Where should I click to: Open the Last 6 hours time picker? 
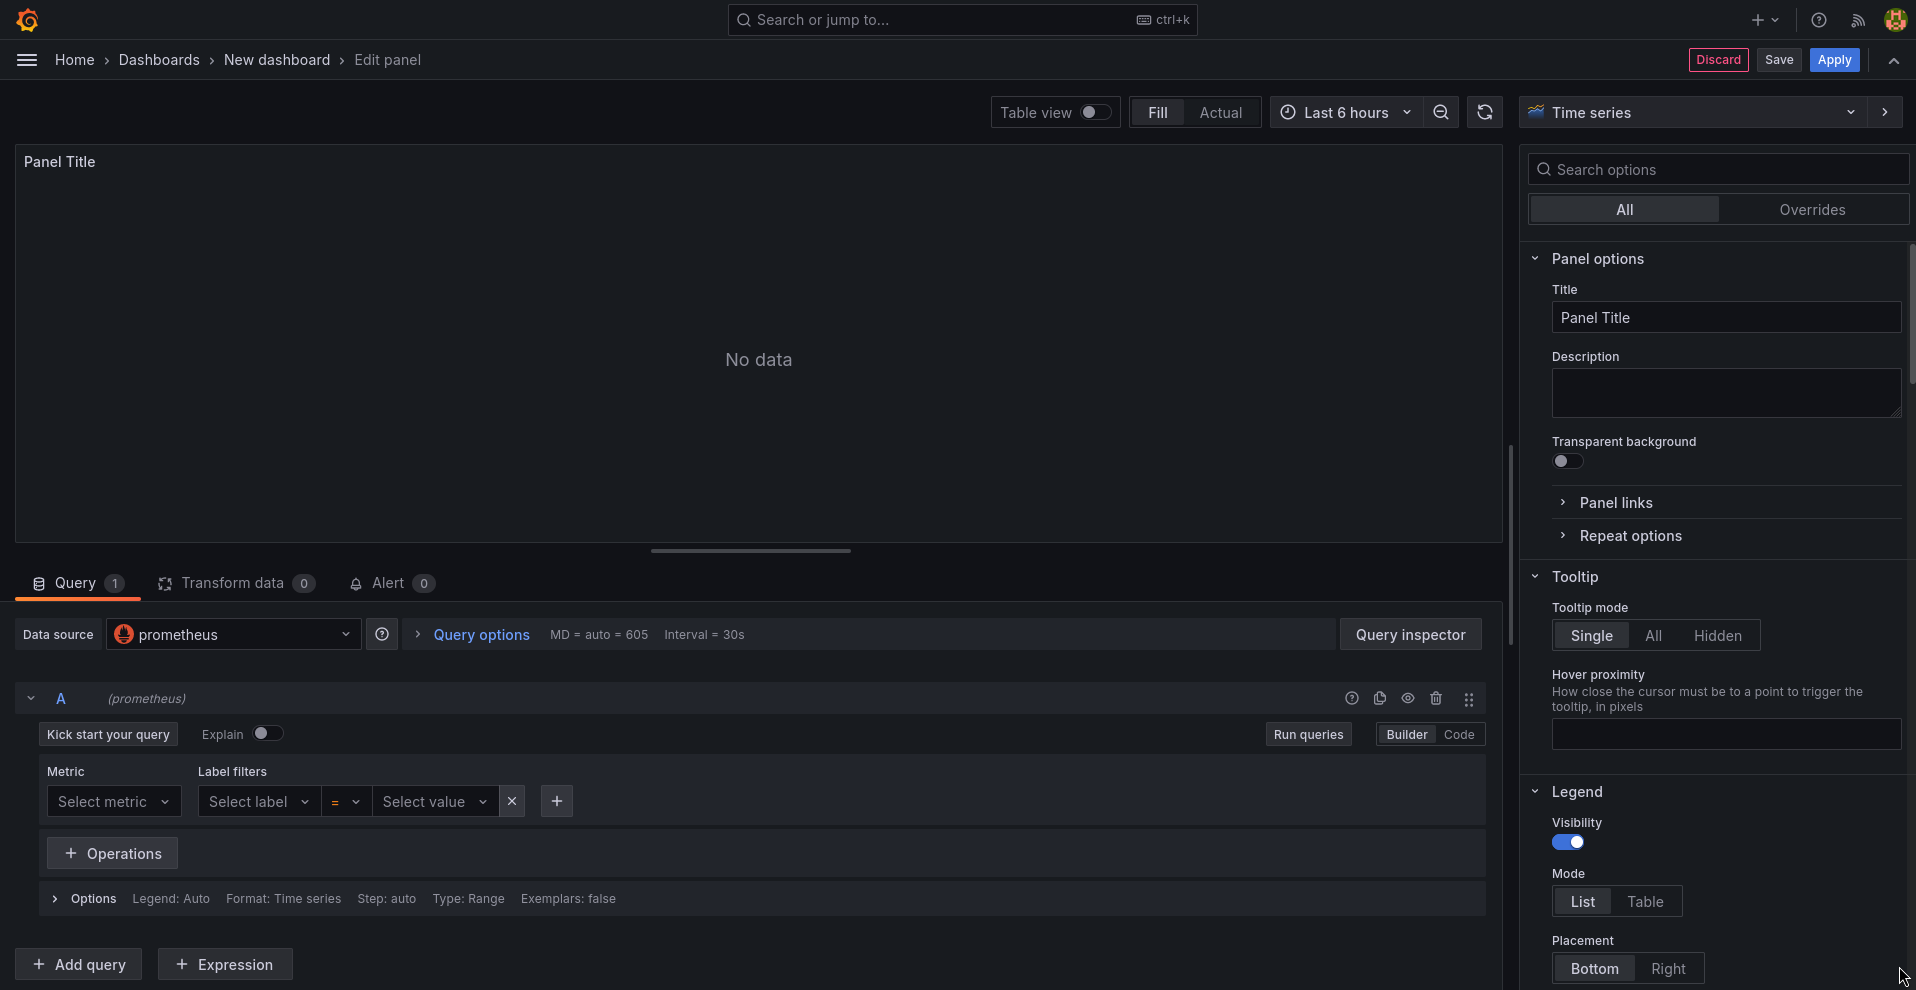tap(1346, 113)
